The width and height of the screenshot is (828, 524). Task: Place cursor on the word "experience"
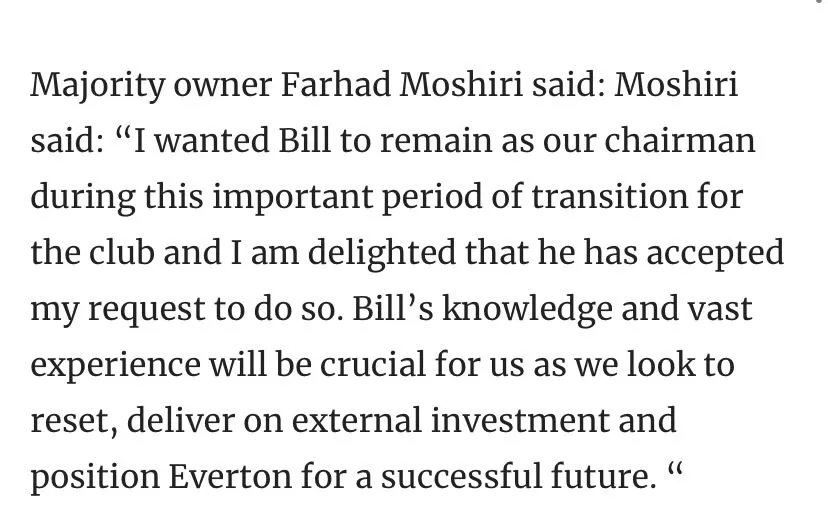115,365
